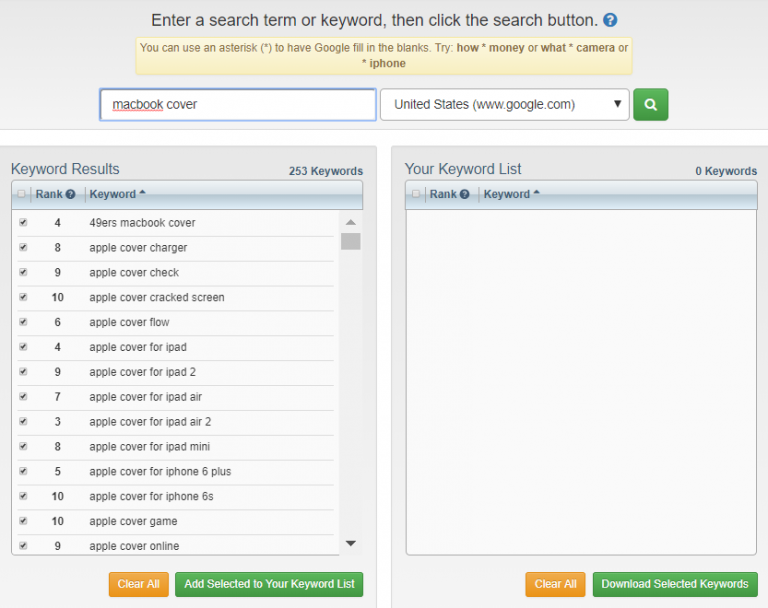Toggle checkbox for "apple cover for ipad"
Screen dimensions: 768x608
23,347
